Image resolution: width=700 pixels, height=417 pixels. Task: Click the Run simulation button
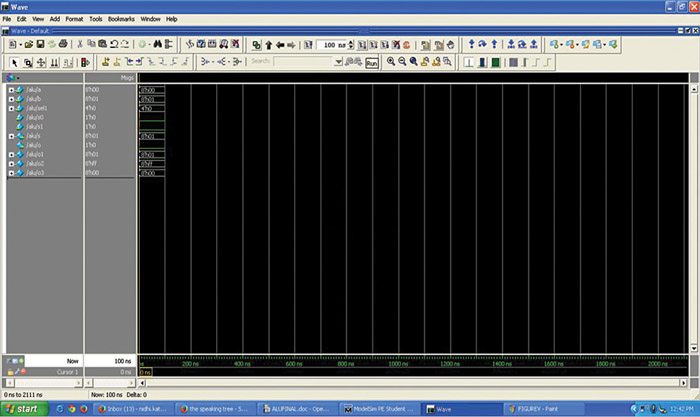tap(371, 62)
